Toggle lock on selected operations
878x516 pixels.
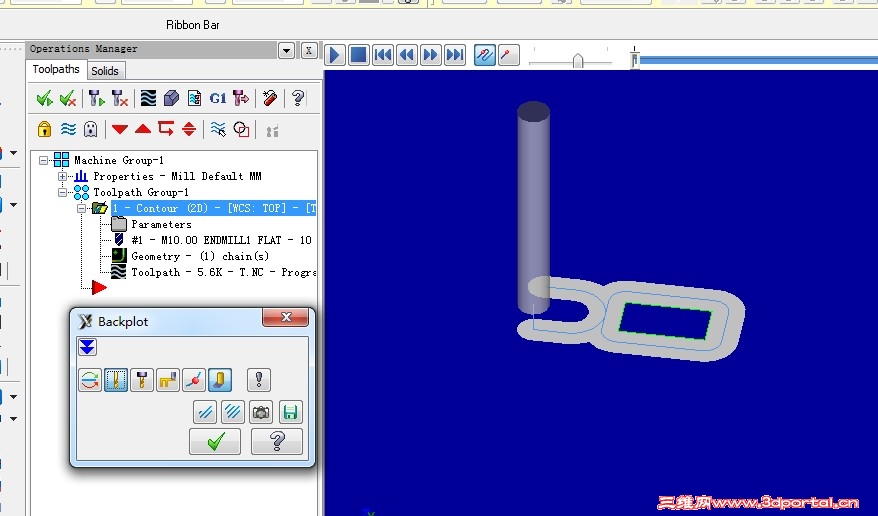tap(44, 129)
